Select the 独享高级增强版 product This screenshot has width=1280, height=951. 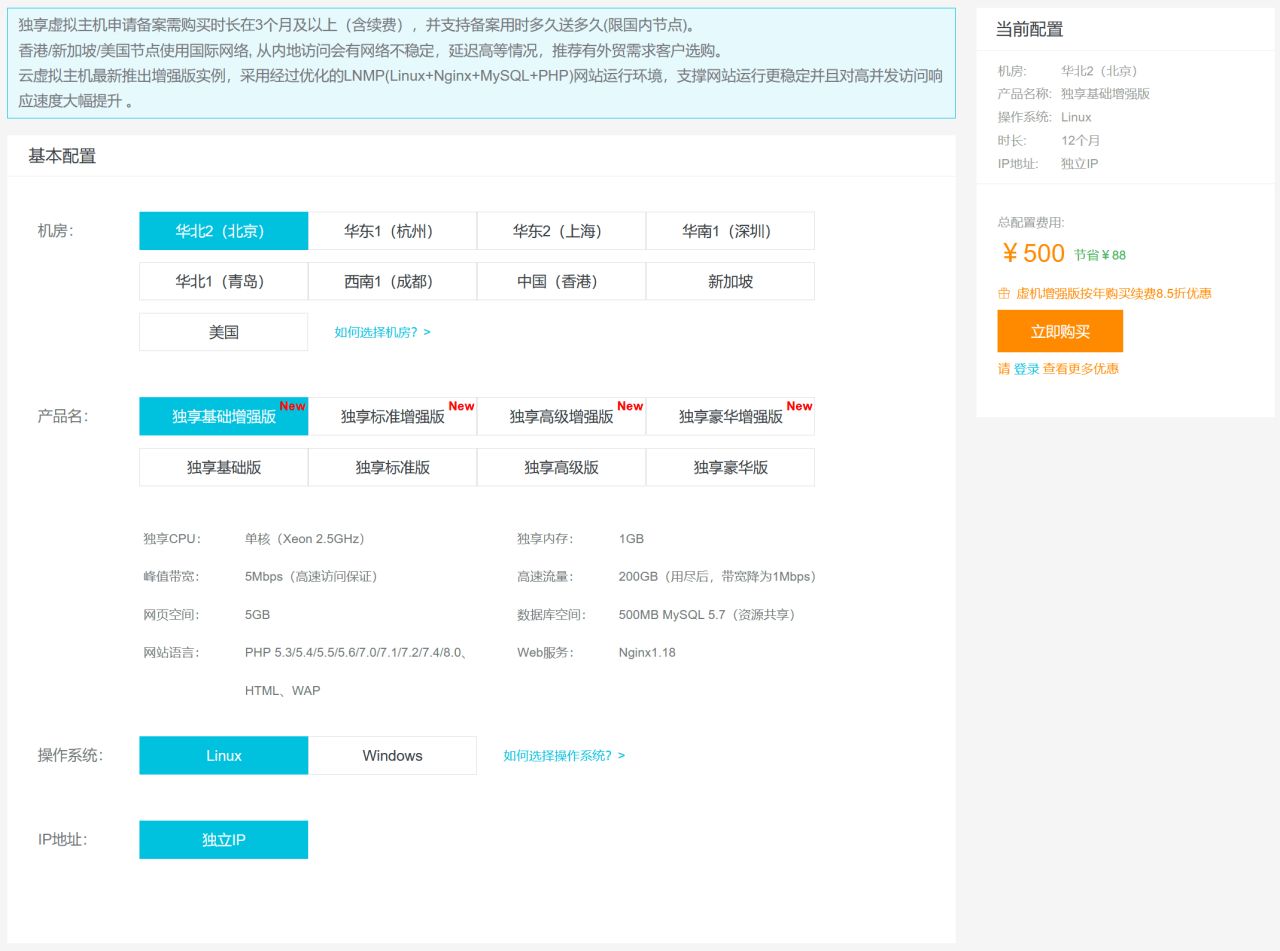(560, 415)
